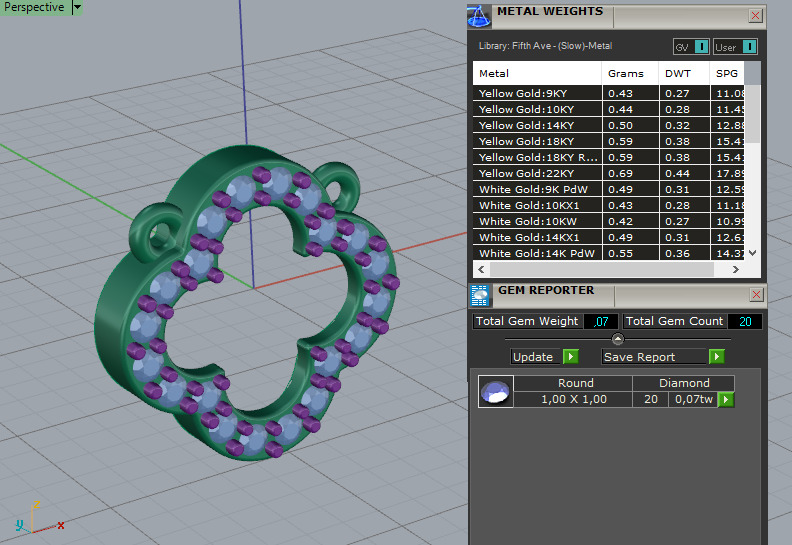
Task: Sort by the Grams column header
Action: [630, 73]
